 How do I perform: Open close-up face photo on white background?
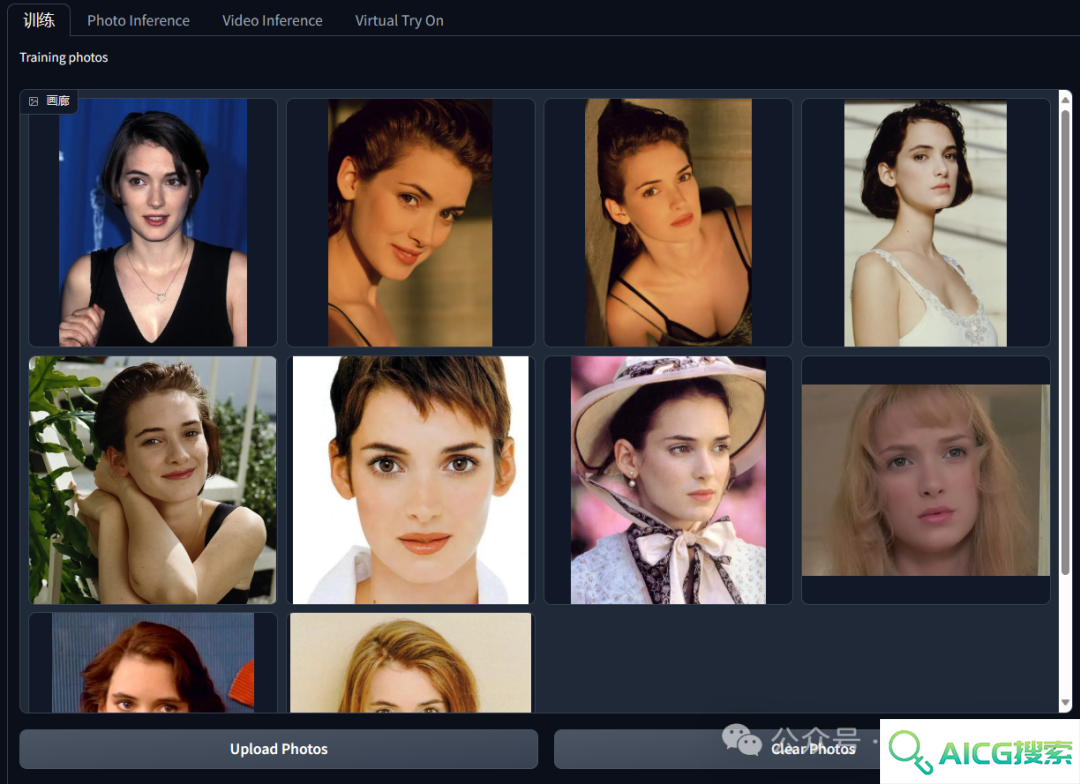click(x=411, y=480)
